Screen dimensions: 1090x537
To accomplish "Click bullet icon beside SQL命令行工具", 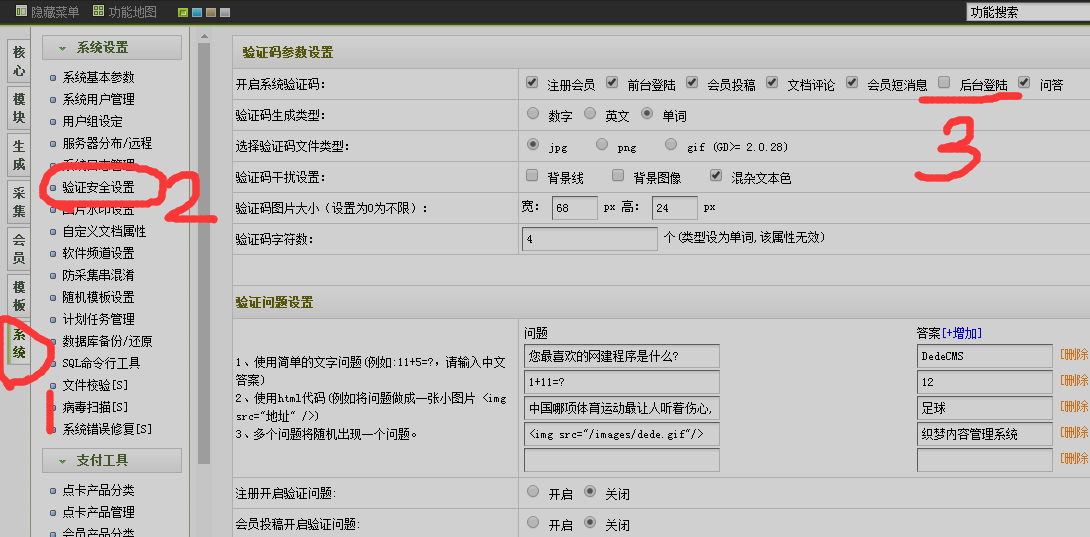I will 53,364.
